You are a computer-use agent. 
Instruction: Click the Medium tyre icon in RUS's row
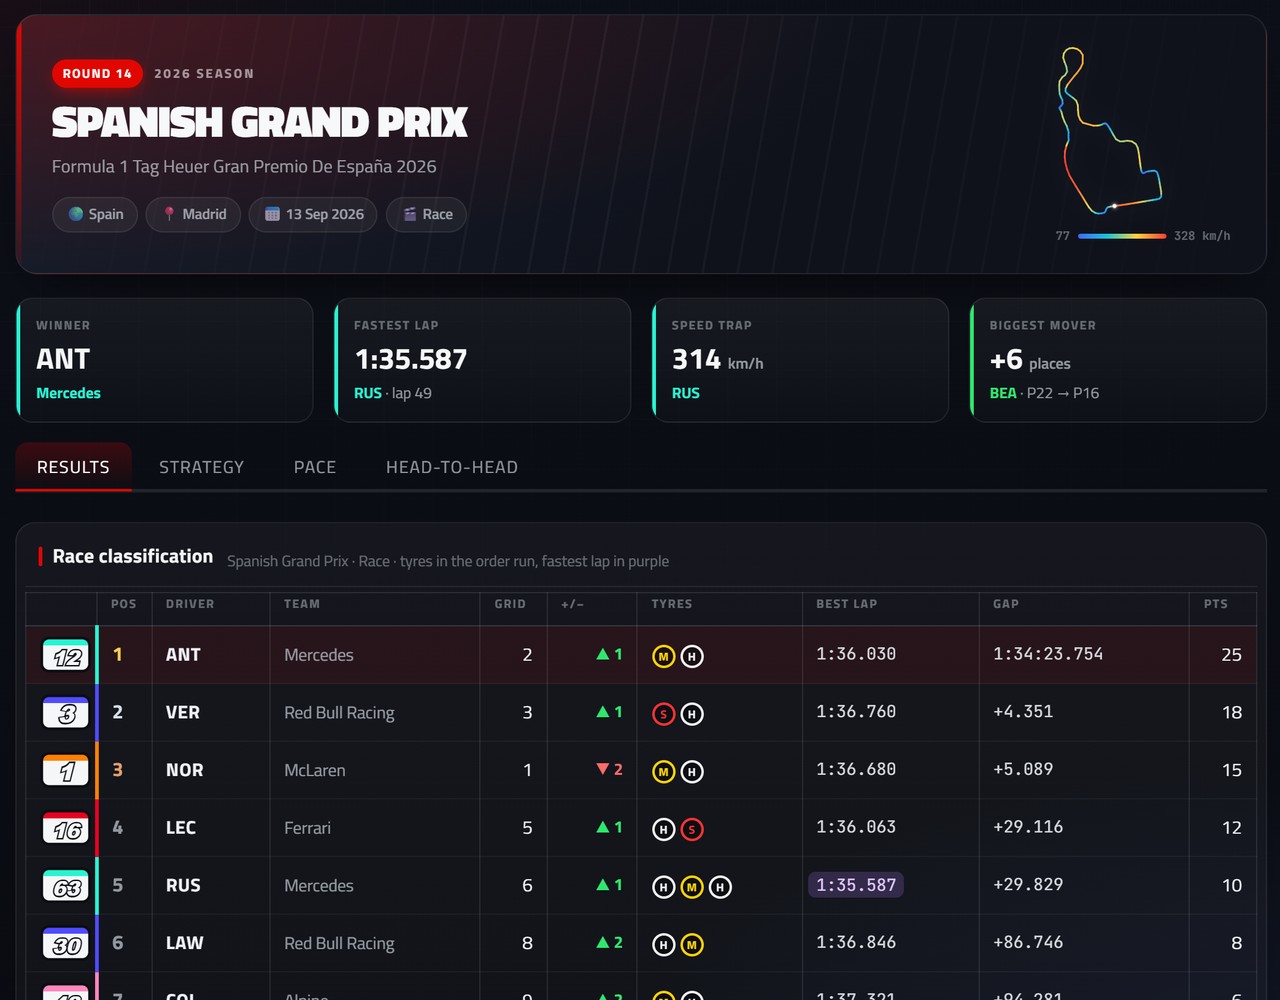coord(692,887)
